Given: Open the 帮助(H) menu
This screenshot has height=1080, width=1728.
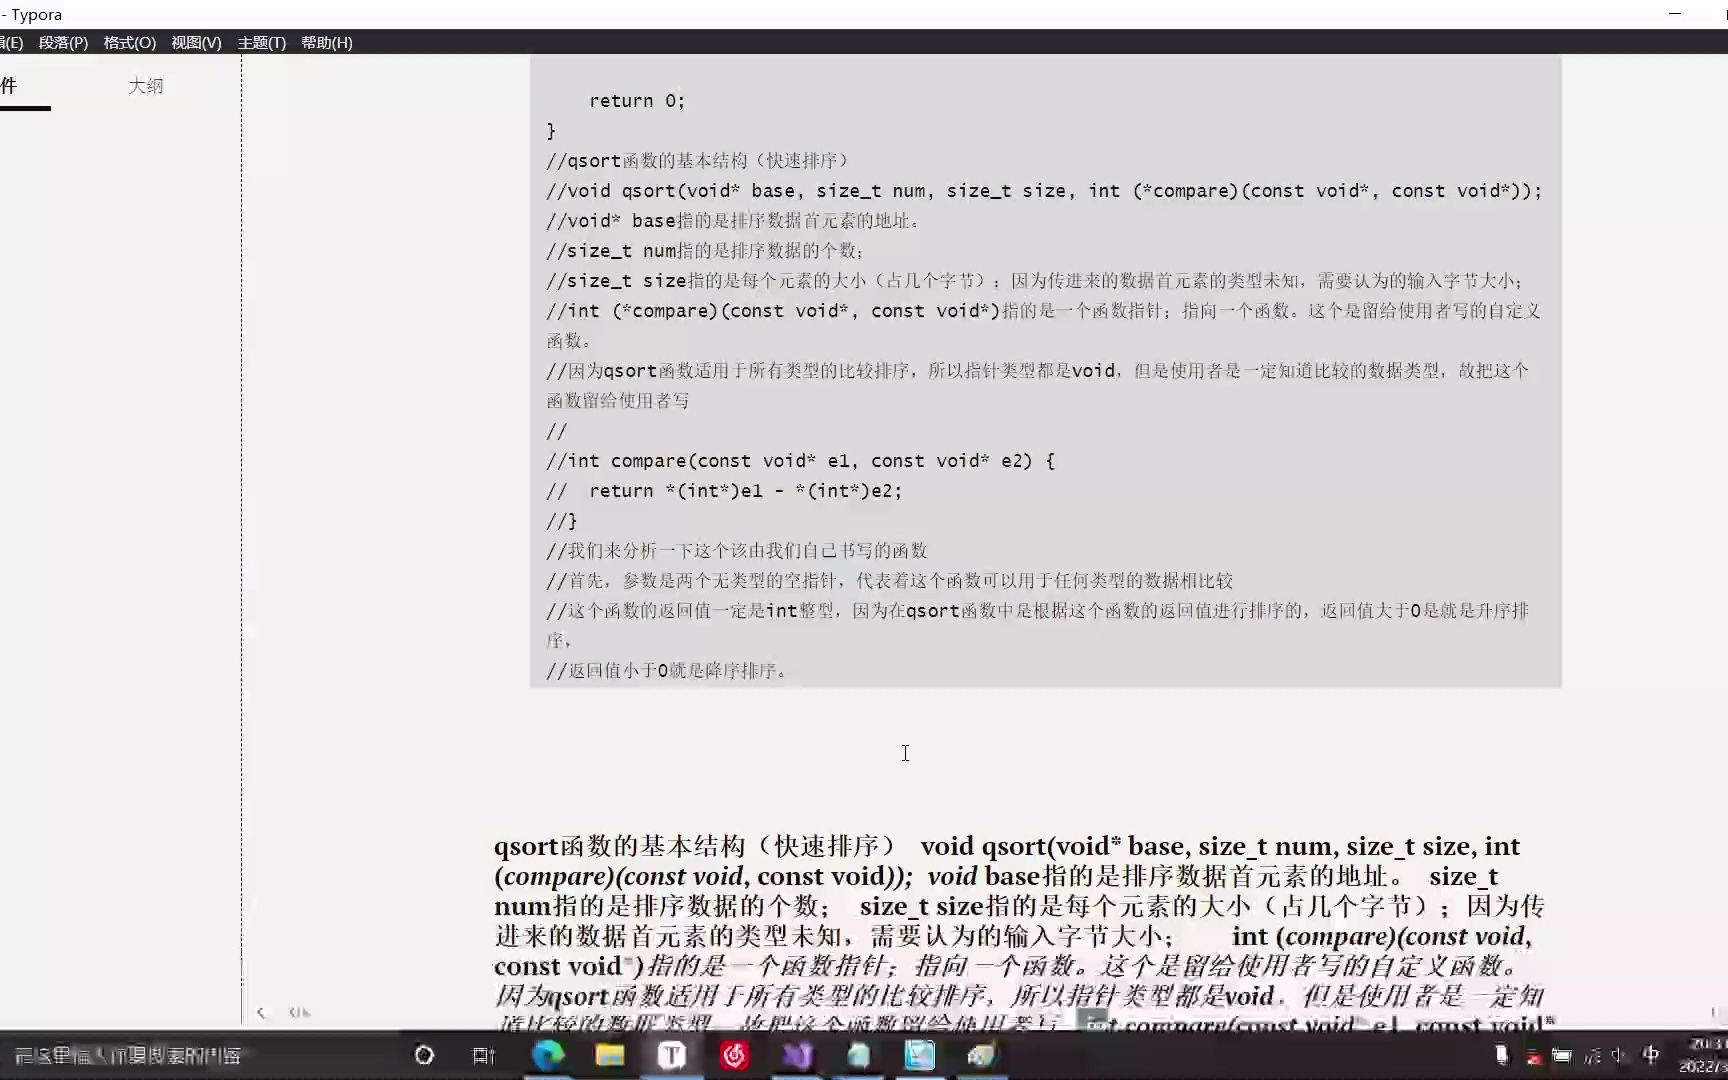Looking at the screenshot, I should point(327,42).
